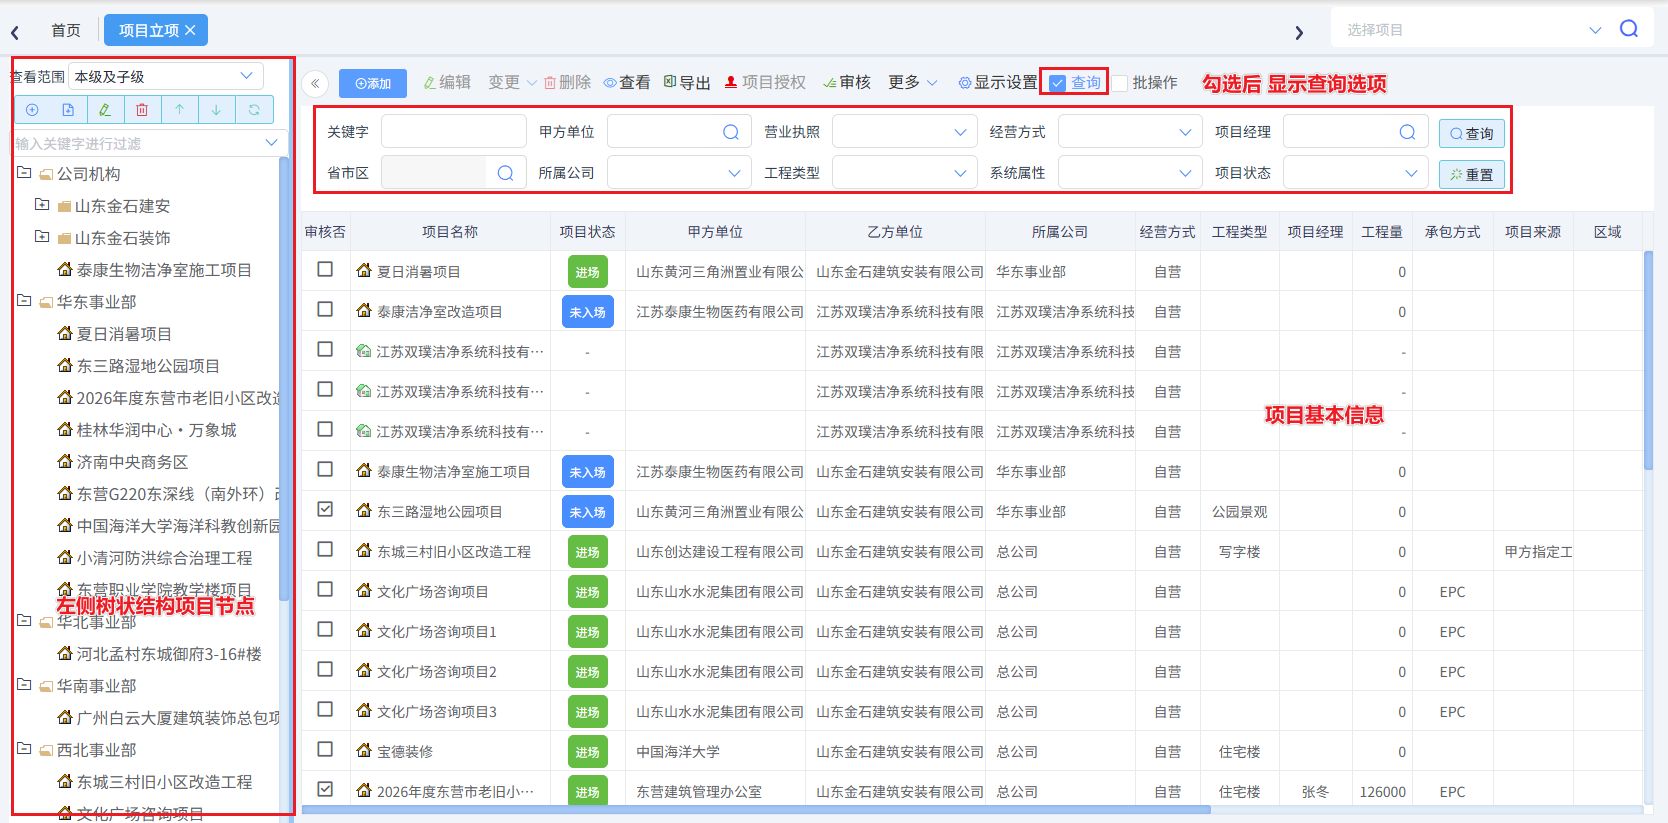The image size is (1668, 823).
Task: Collapse the left panel with chevron button
Action: click(315, 83)
